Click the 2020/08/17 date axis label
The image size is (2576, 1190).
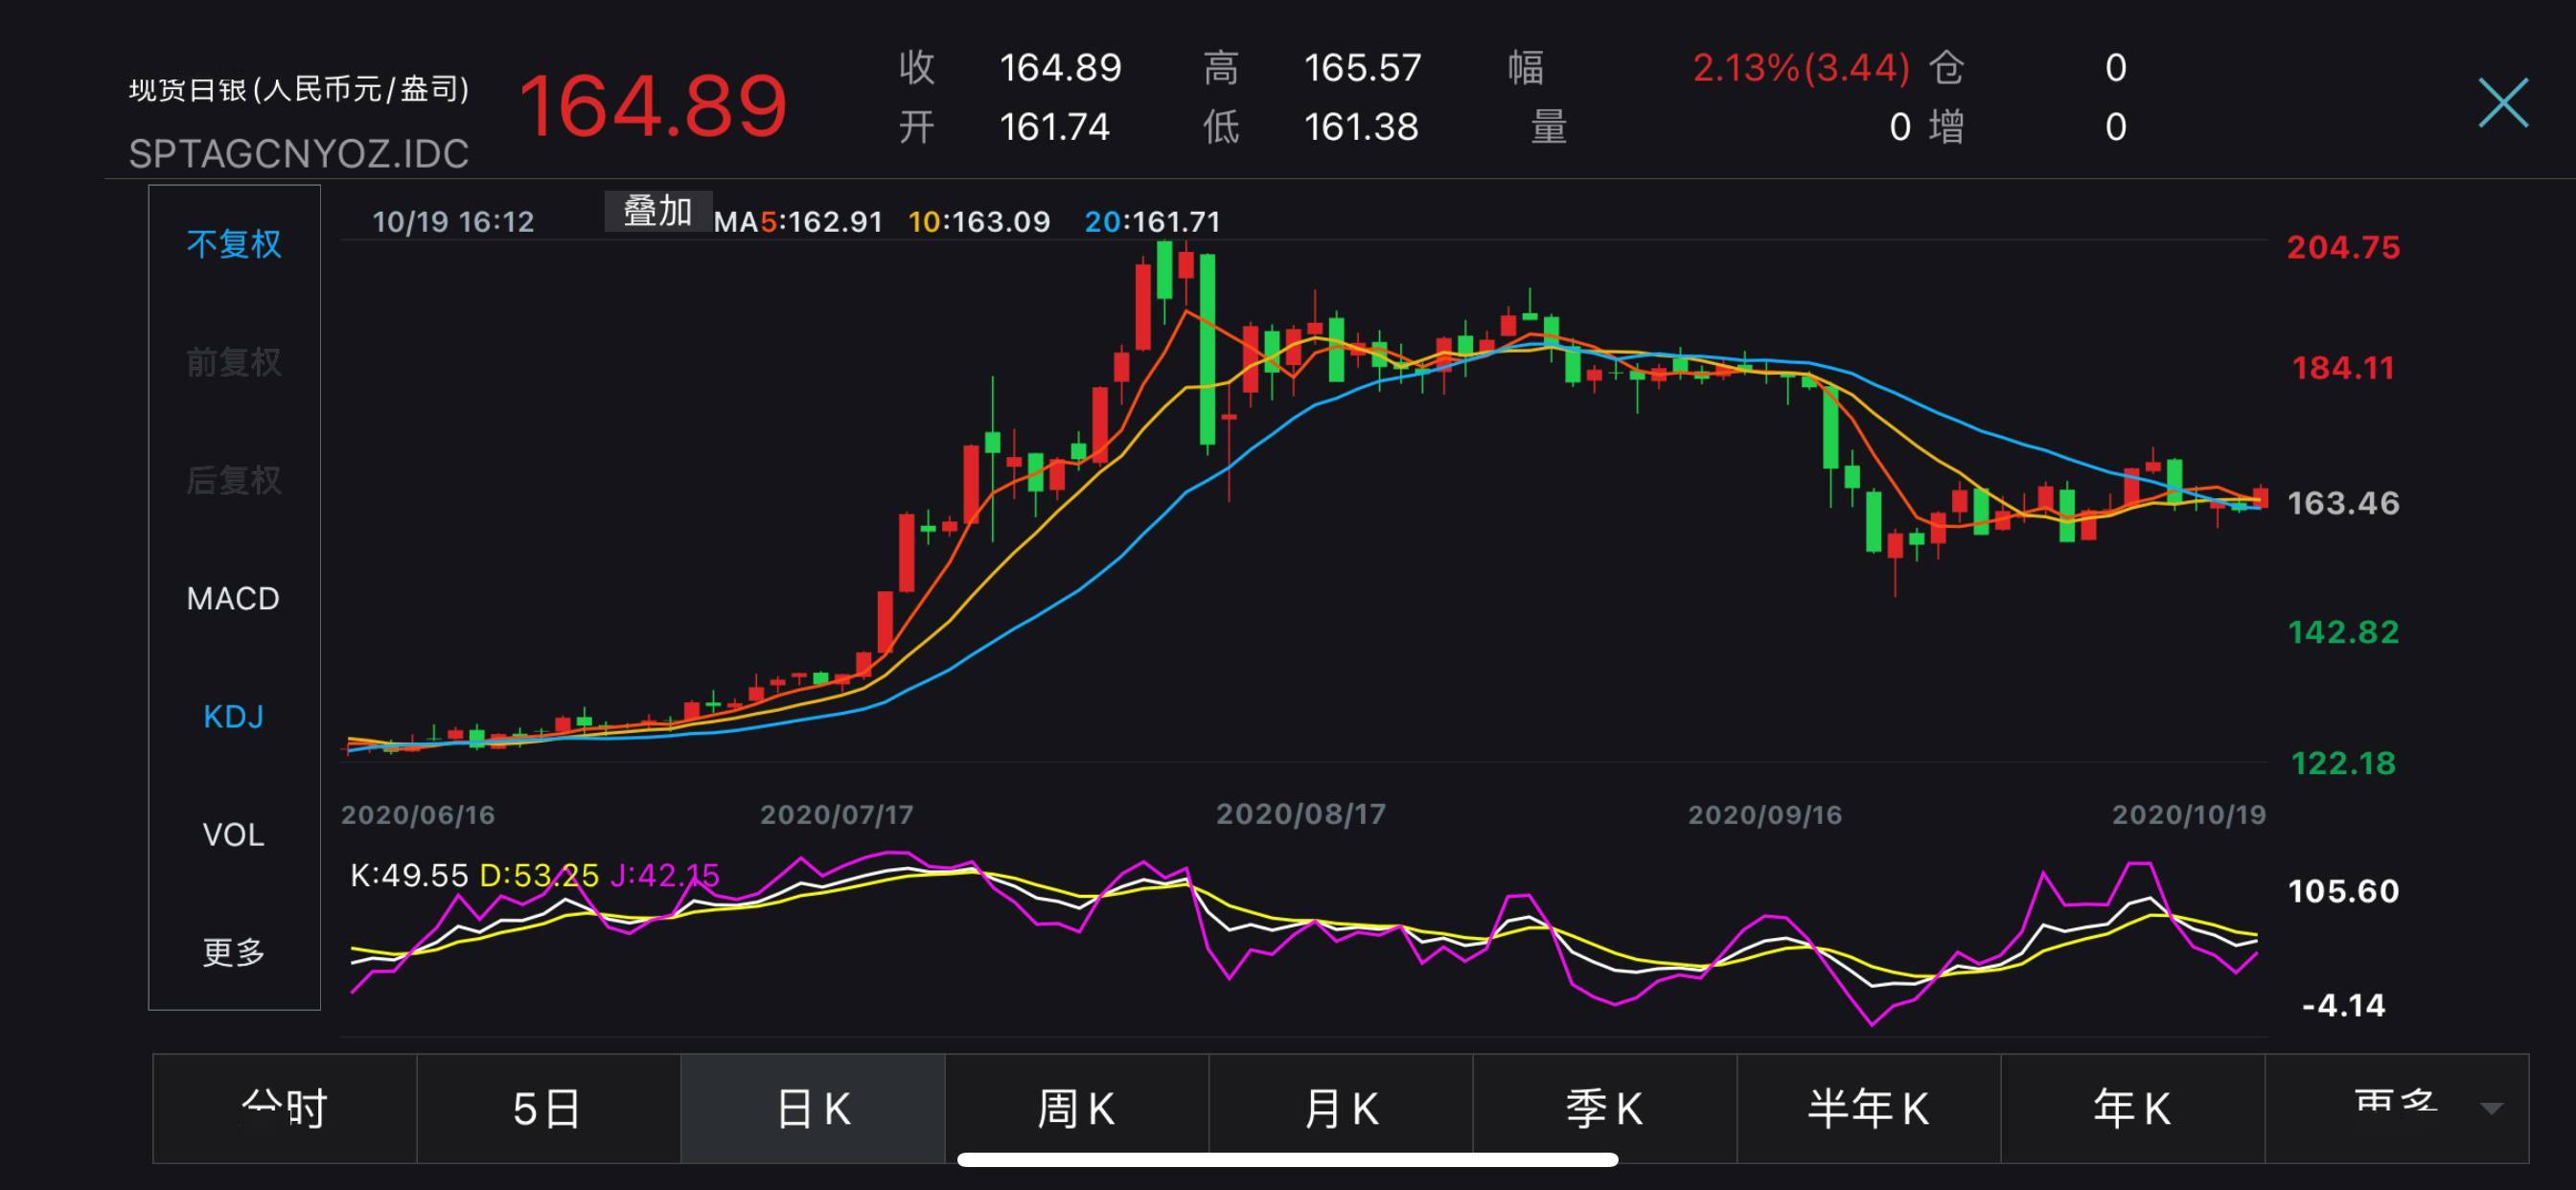pyautogui.click(x=1301, y=814)
